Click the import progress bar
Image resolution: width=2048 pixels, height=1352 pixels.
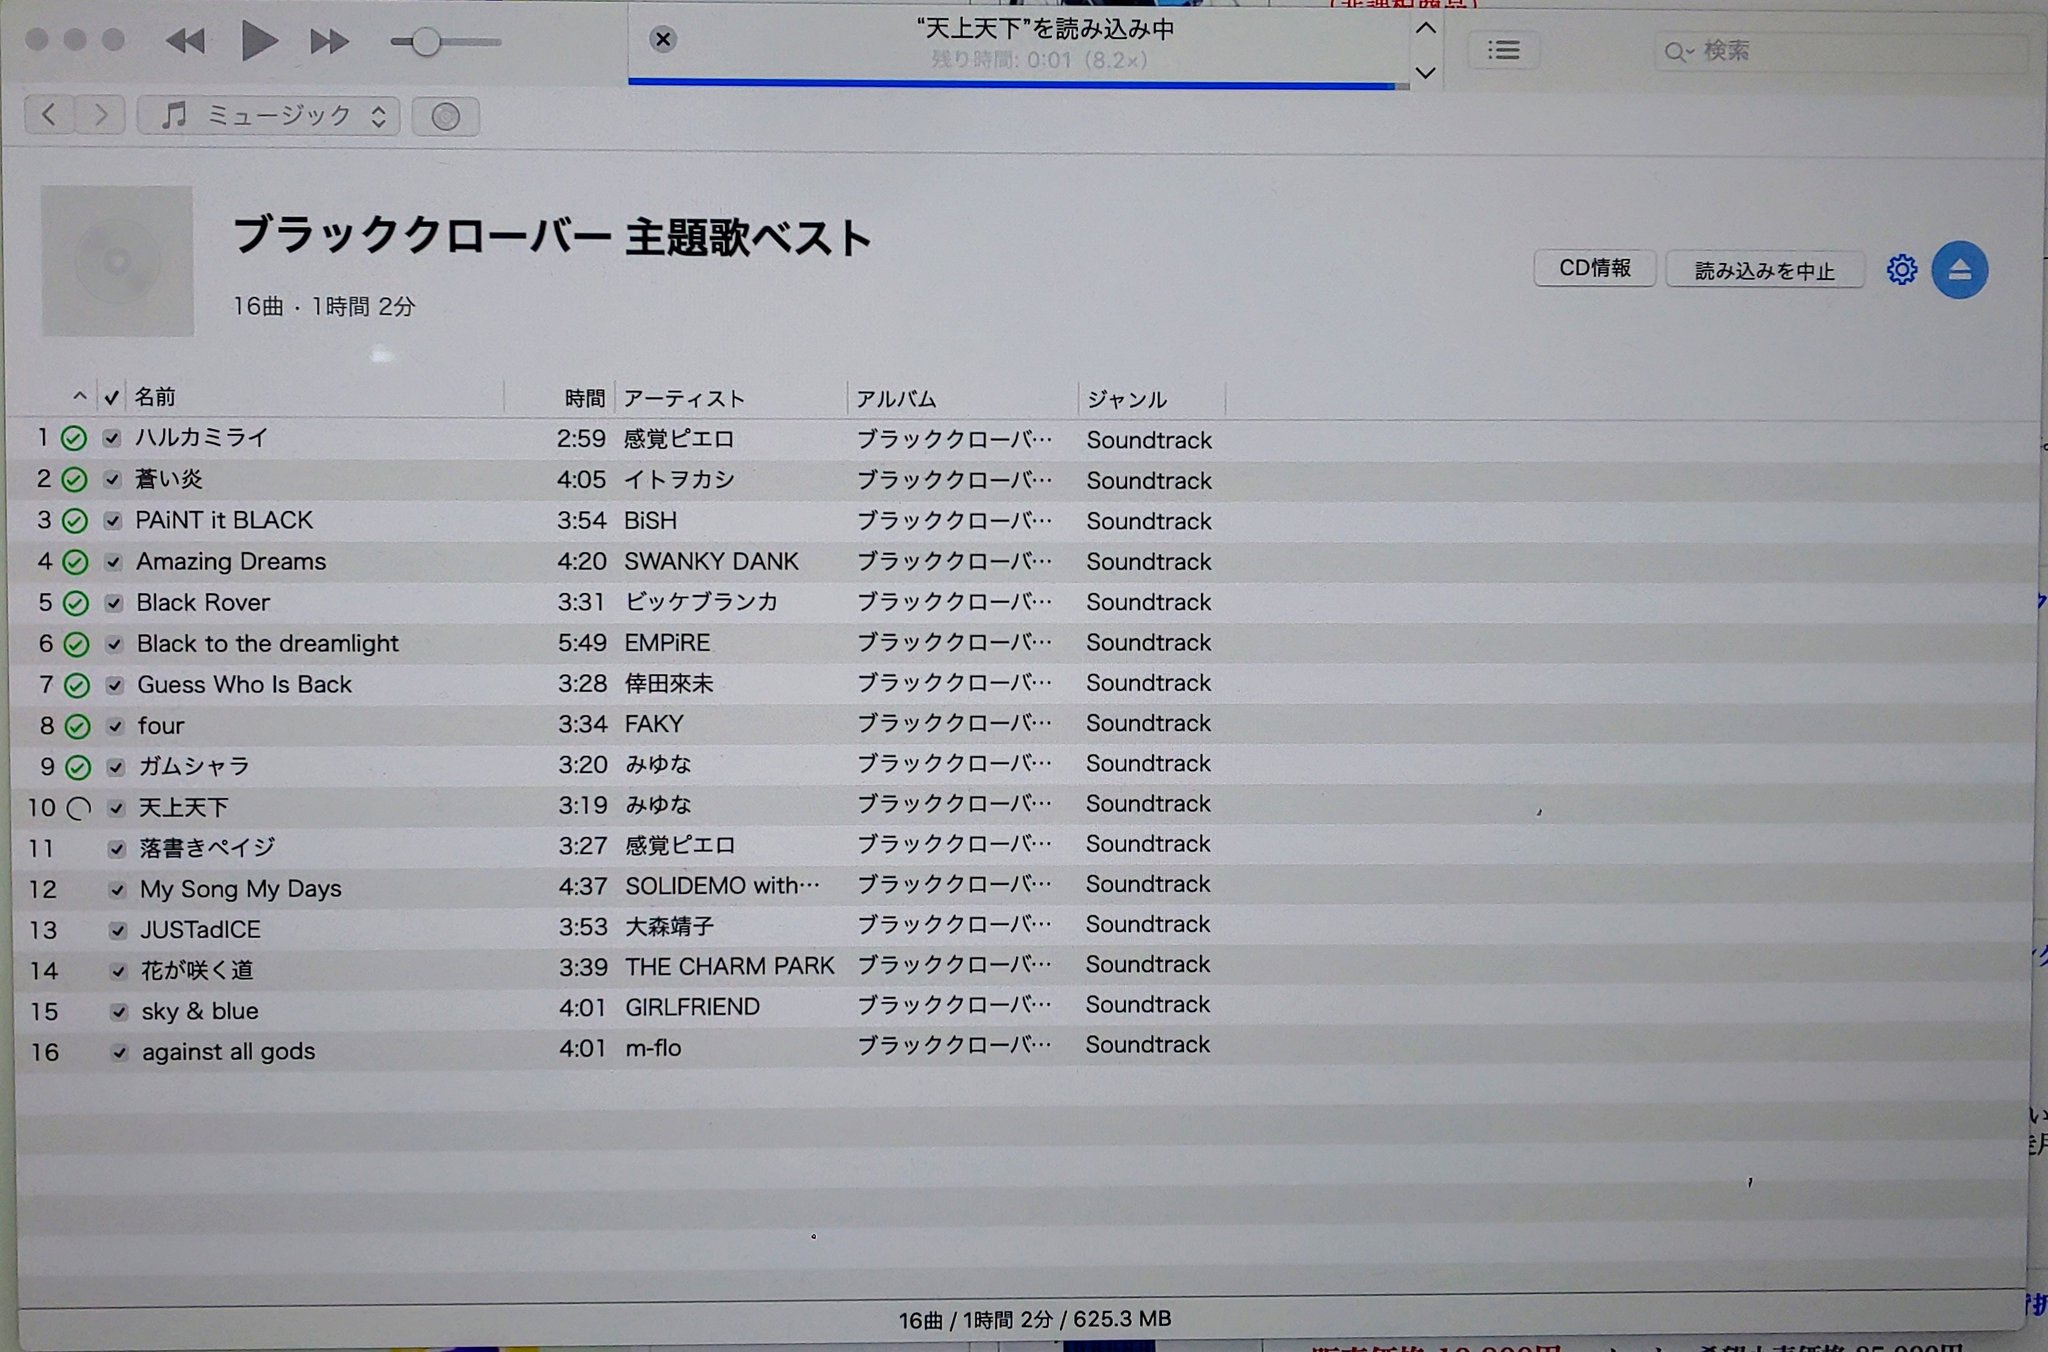tap(1018, 85)
